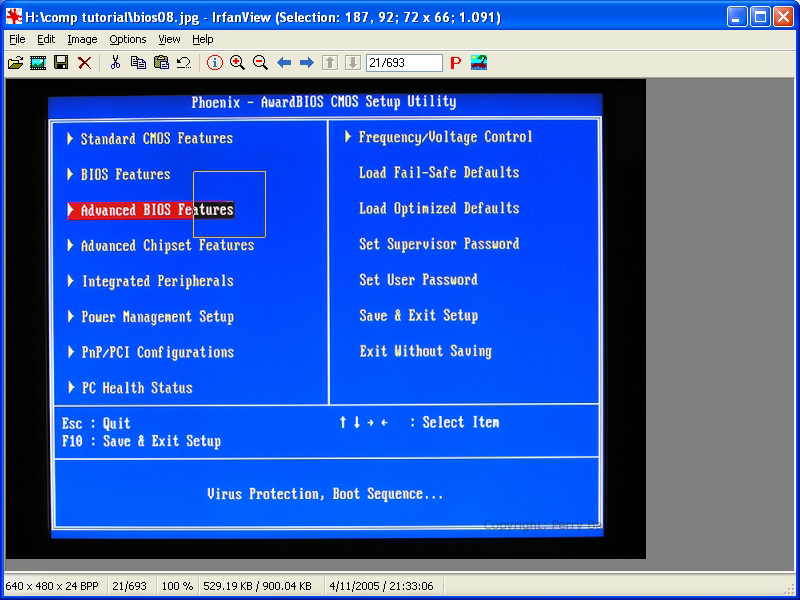Screen dimensions: 800x600
Task: Click the 'Frequency/Voltage Control' text
Action: point(445,137)
